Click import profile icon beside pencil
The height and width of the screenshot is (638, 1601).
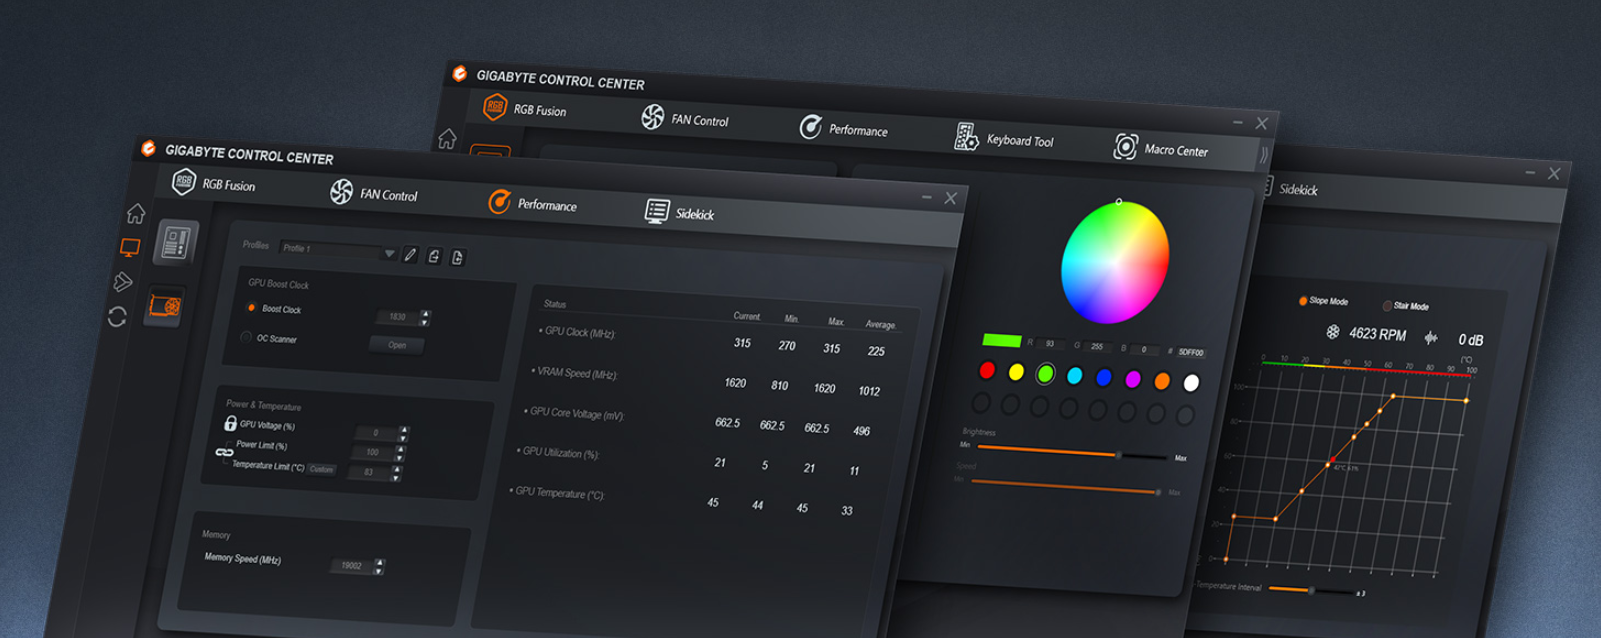coord(434,256)
